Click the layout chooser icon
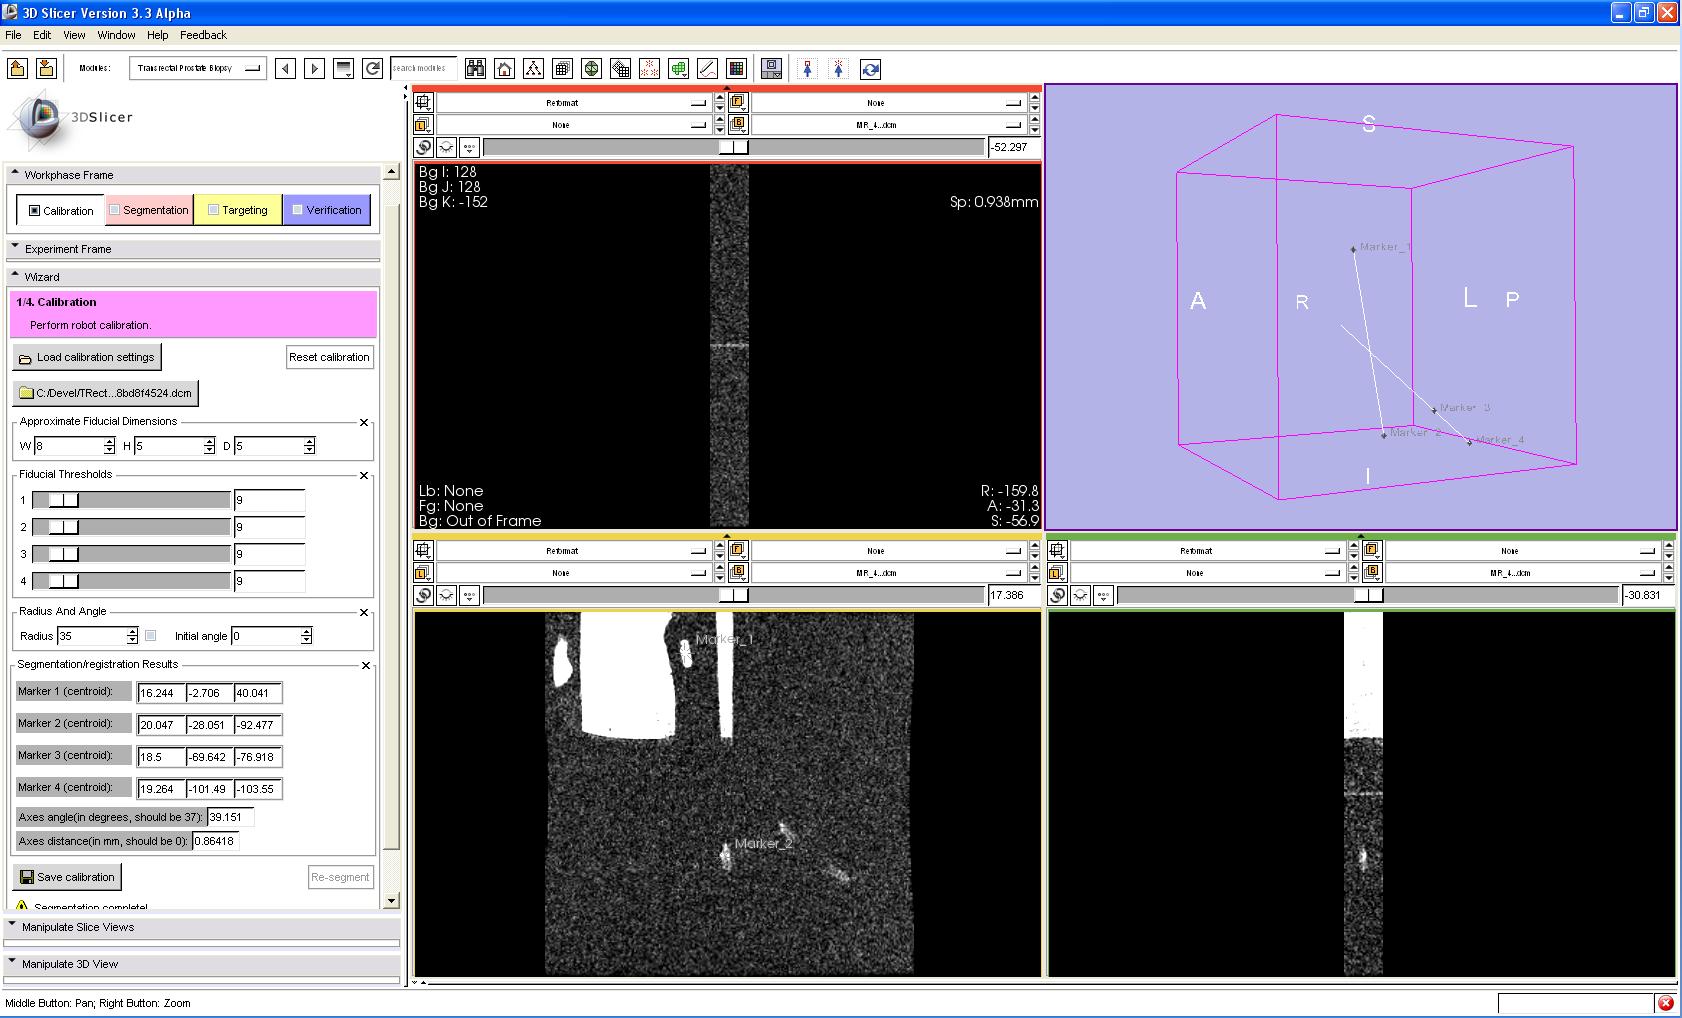 tap(771, 69)
